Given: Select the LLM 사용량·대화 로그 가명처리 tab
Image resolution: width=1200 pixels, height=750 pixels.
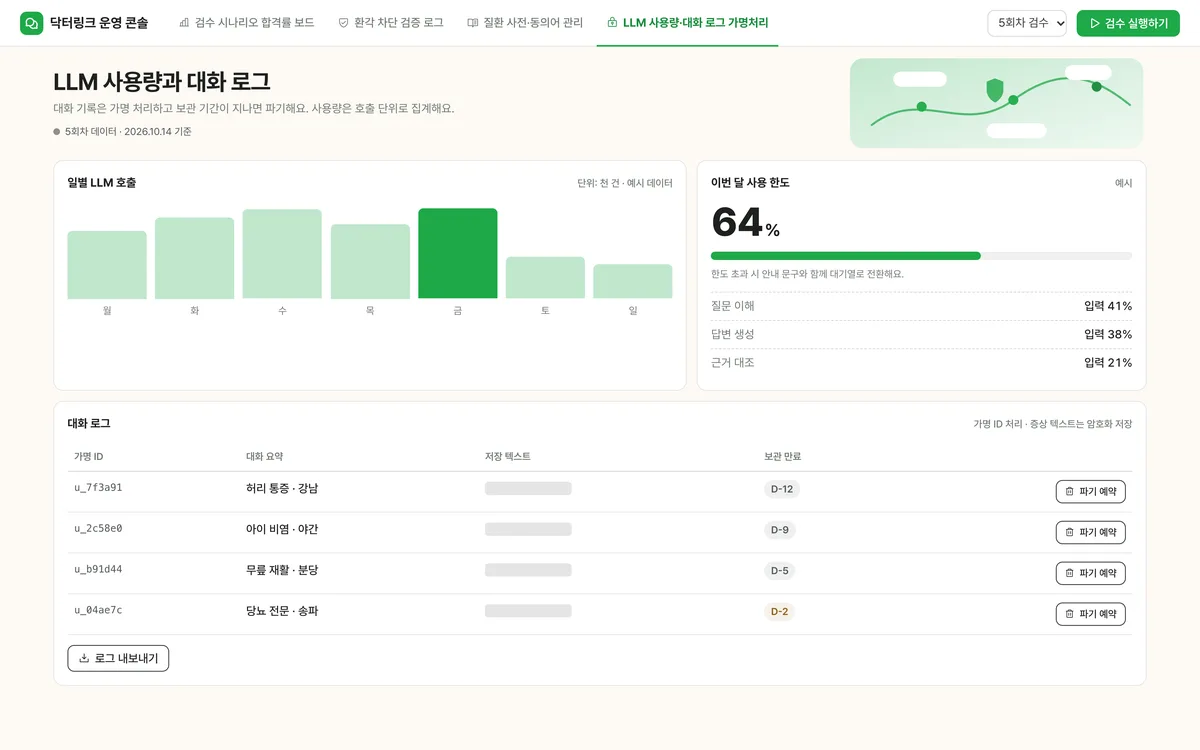Looking at the screenshot, I should coord(687,23).
